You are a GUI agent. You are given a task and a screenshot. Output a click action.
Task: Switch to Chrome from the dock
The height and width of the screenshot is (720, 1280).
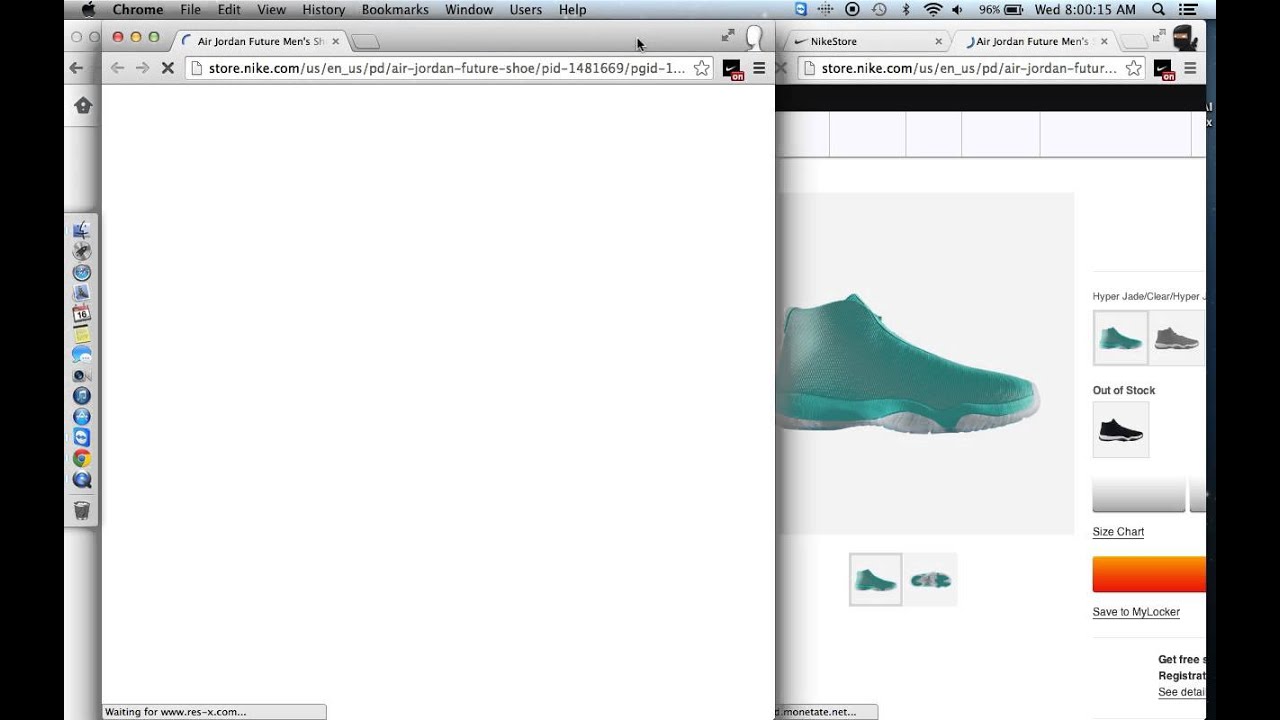pos(82,459)
